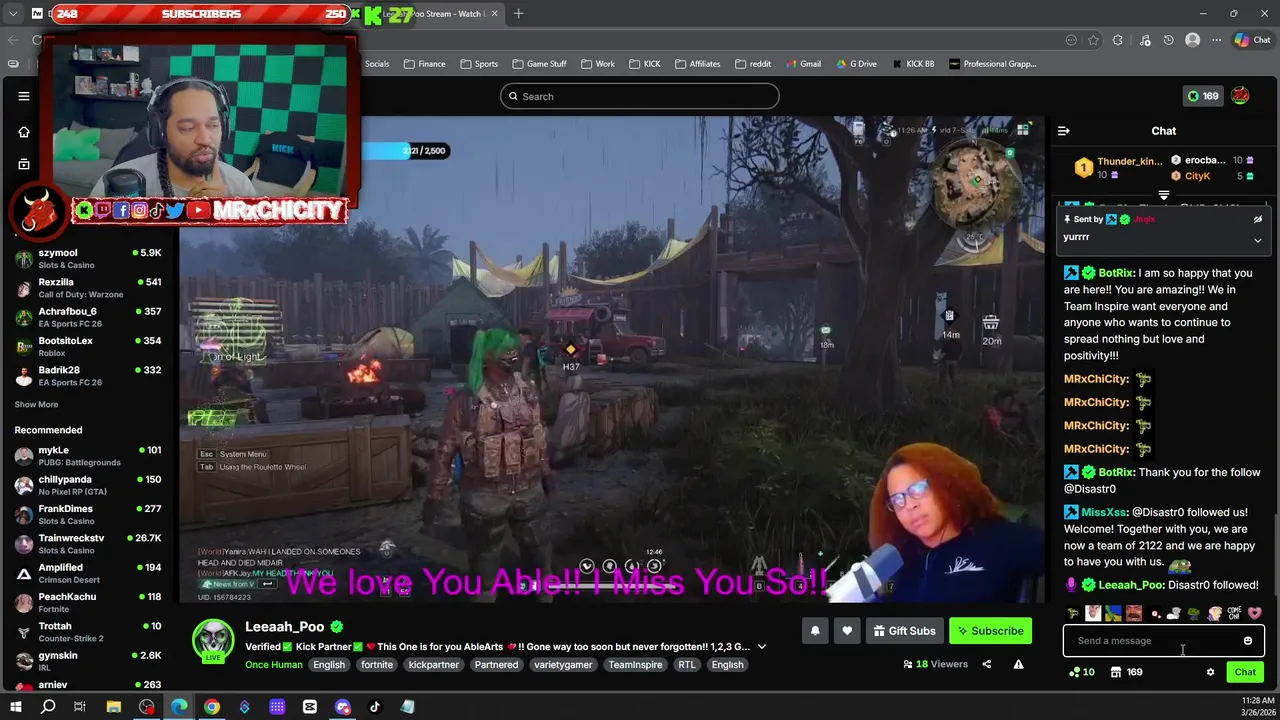Open chat settings gear icon
1280x720 pixels.
coord(1210,672)
